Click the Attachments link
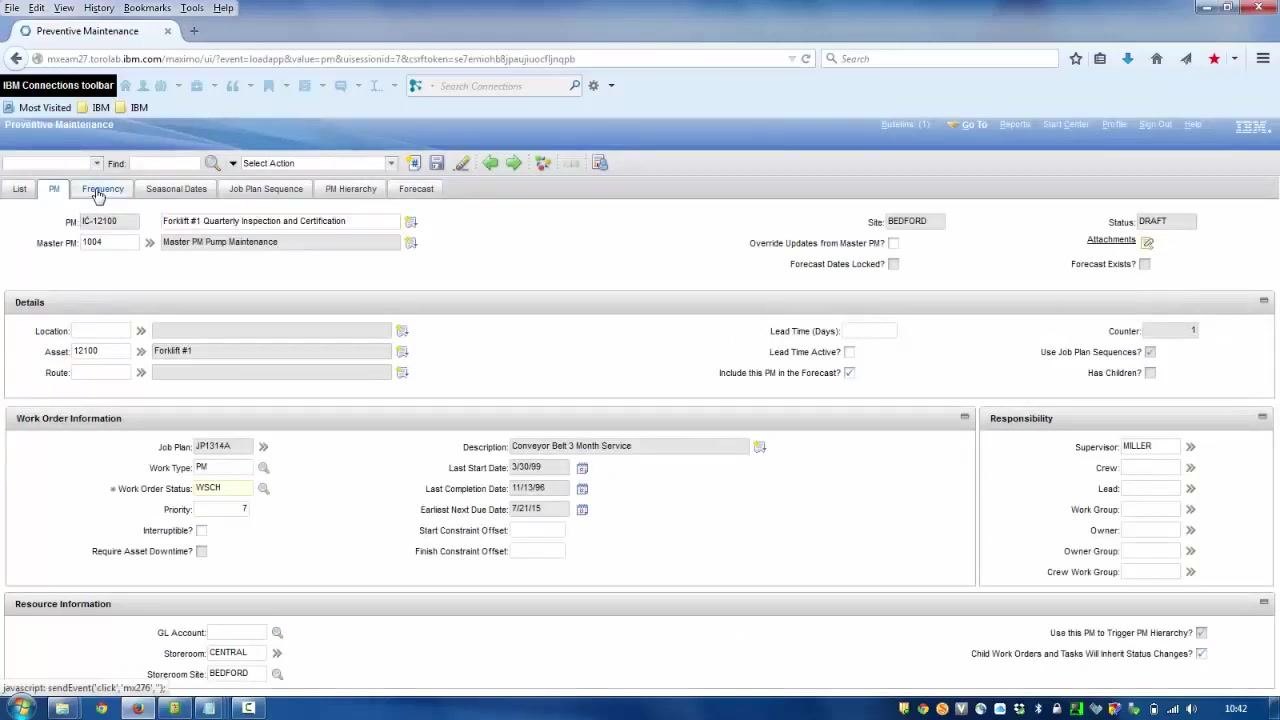This screenshot has width=1280, height=720. click(1111, 240)
